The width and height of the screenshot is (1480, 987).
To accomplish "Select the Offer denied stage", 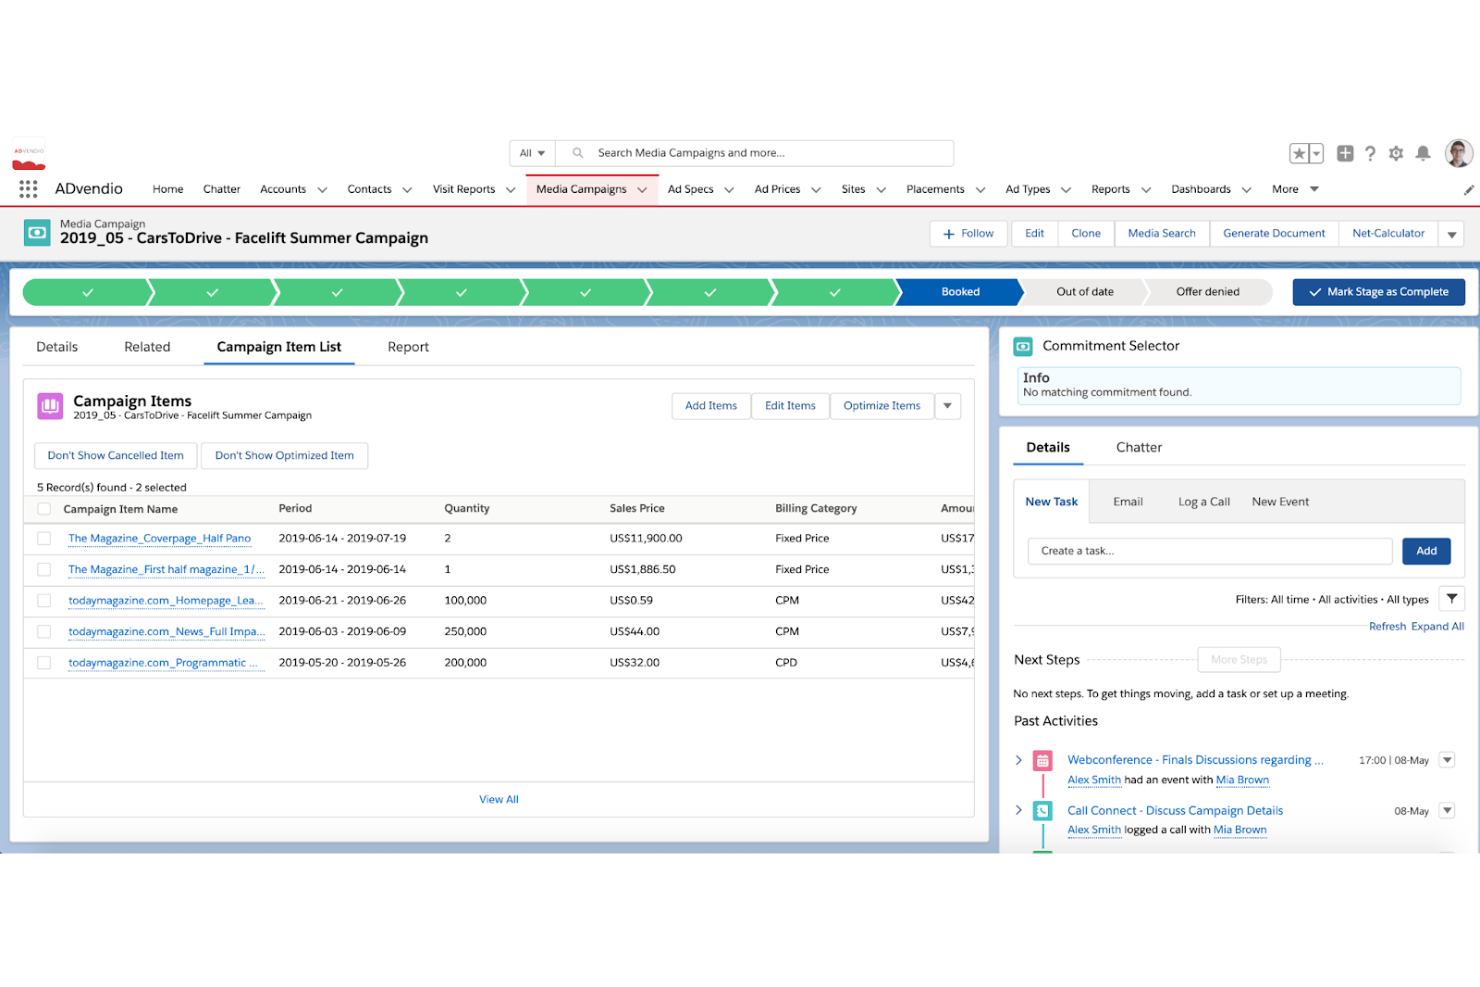I will point(1208,292).
